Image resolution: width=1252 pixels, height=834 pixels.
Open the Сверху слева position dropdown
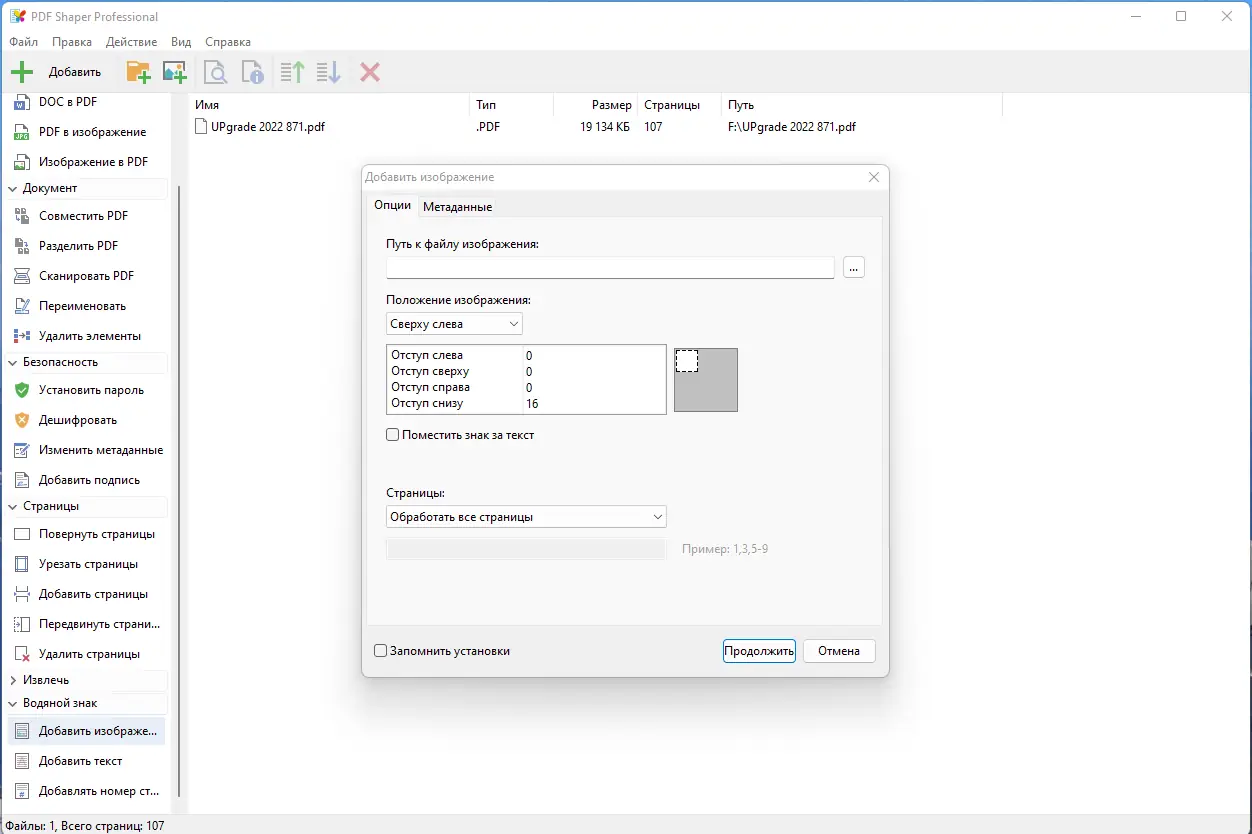[x=454, y=324]
